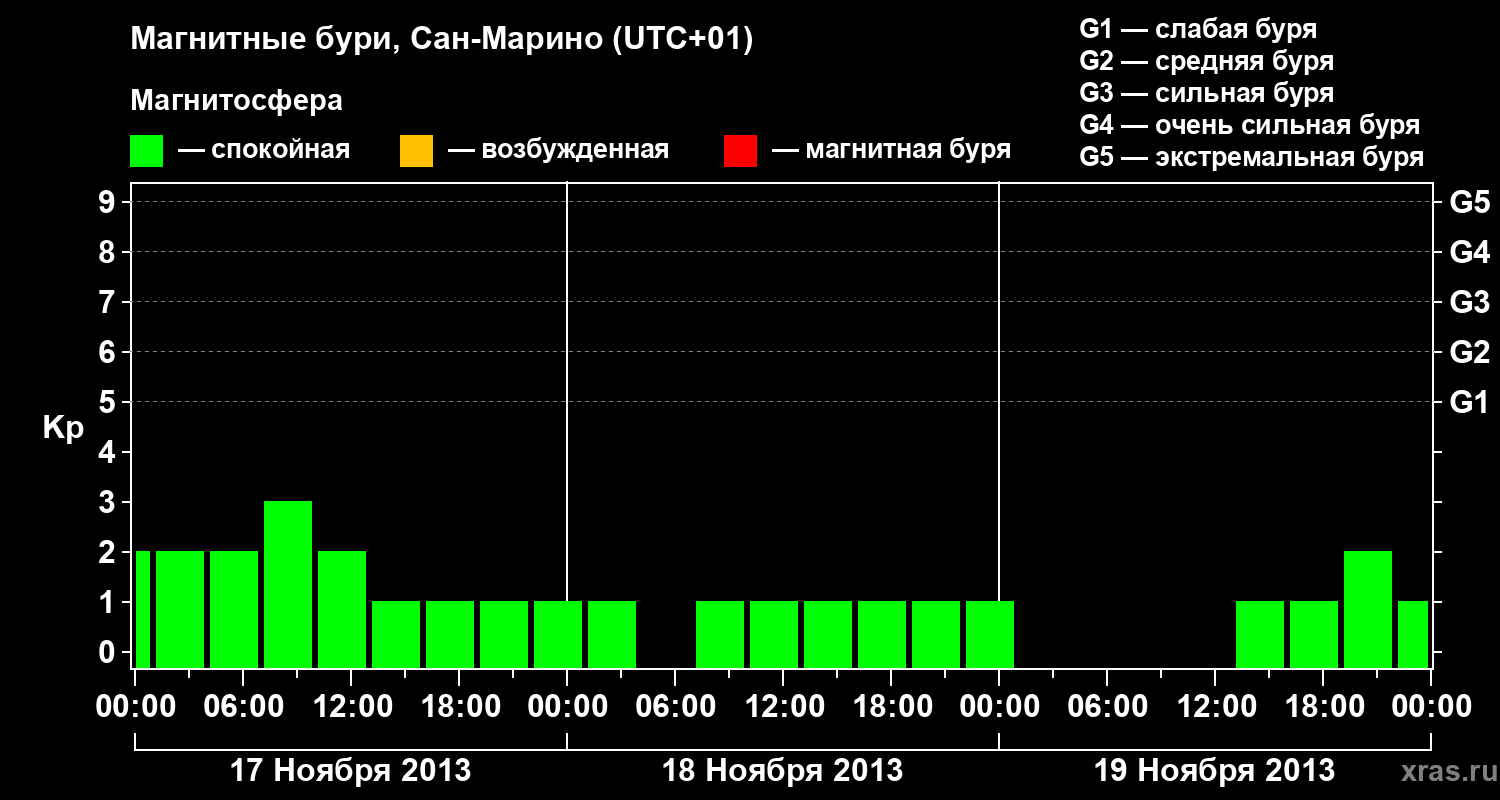
Task: Click the 12:00 time label on 19 November
Action: pyautogui.click(x=1215, y=707)
